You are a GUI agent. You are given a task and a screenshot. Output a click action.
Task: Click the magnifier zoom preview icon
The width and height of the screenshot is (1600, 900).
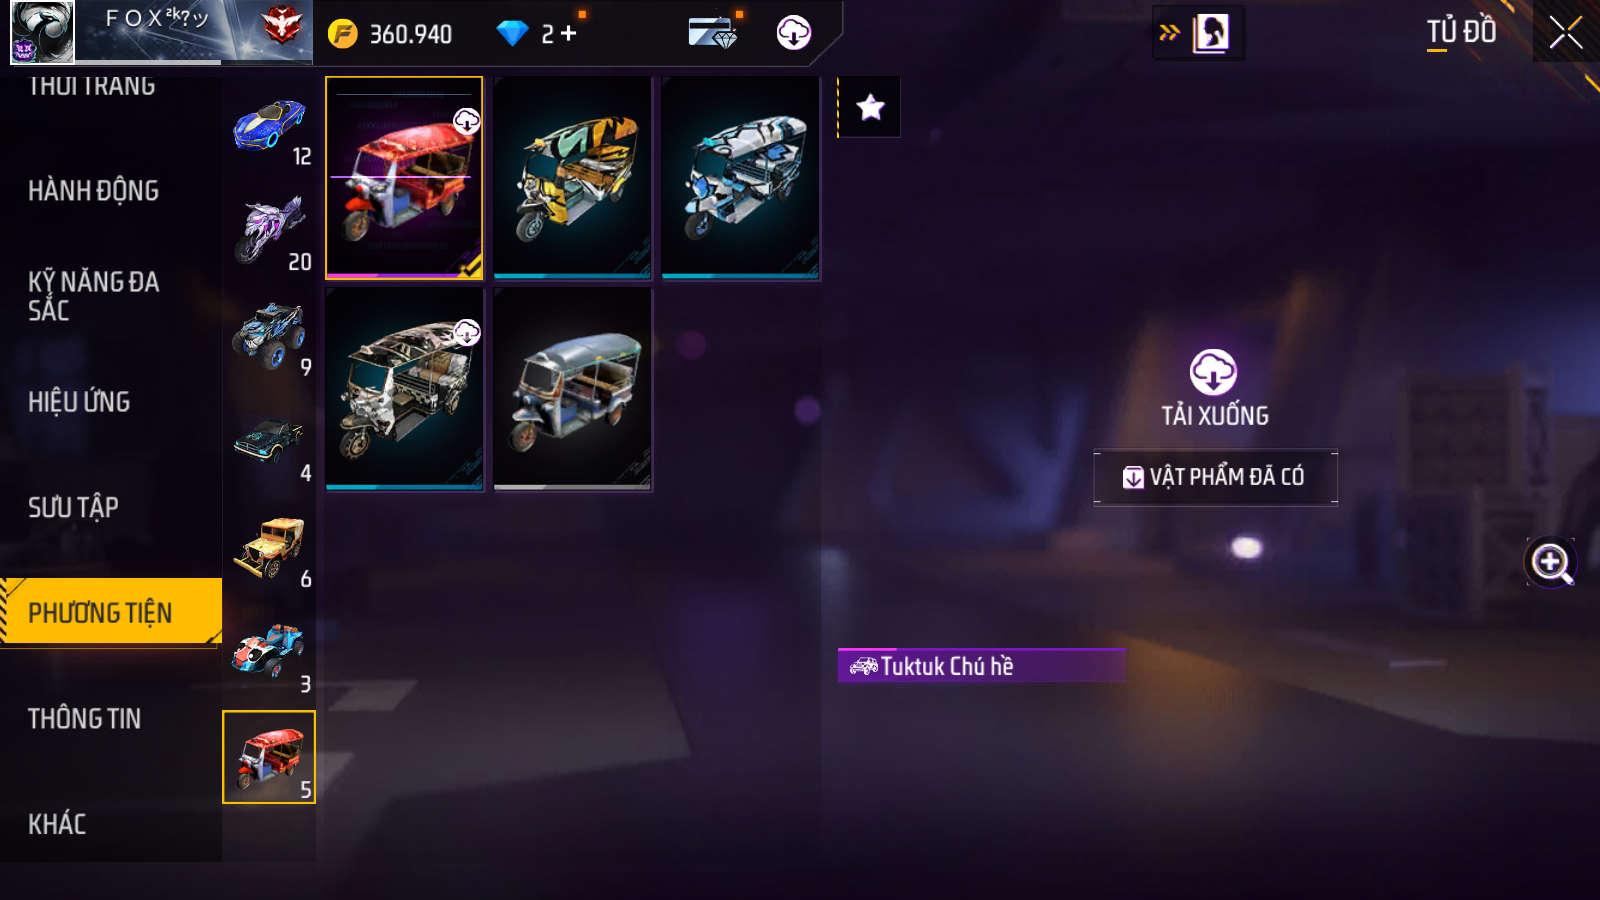click(x=1551, y=563)
